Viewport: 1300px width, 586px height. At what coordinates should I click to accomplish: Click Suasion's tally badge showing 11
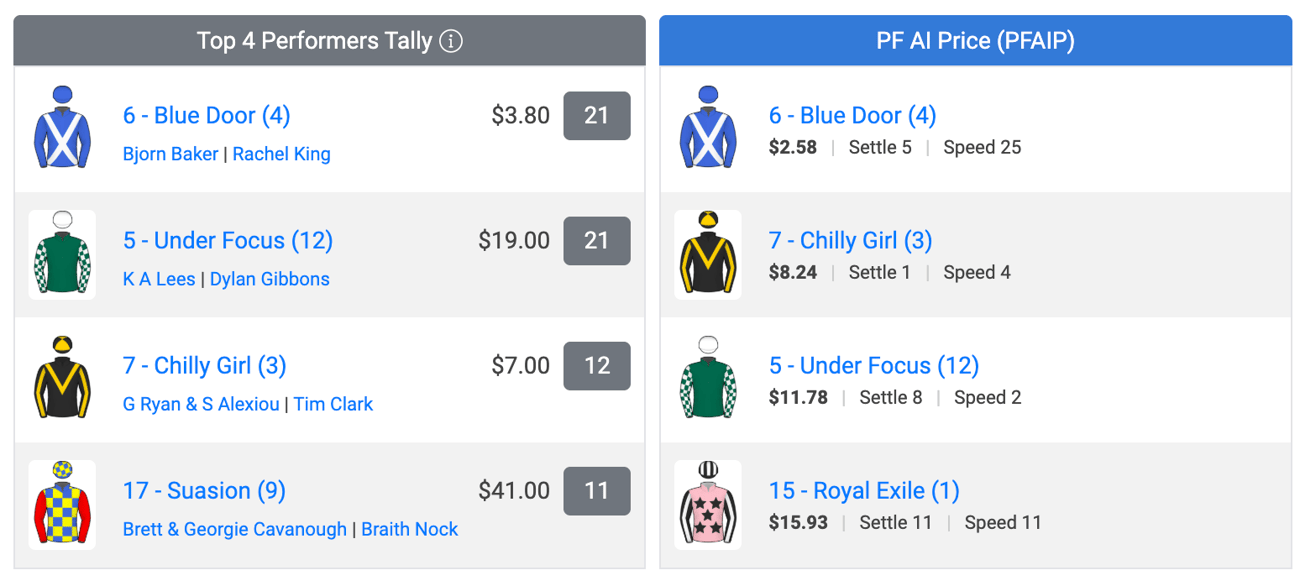pyautogui.click(x=597, y=491)
